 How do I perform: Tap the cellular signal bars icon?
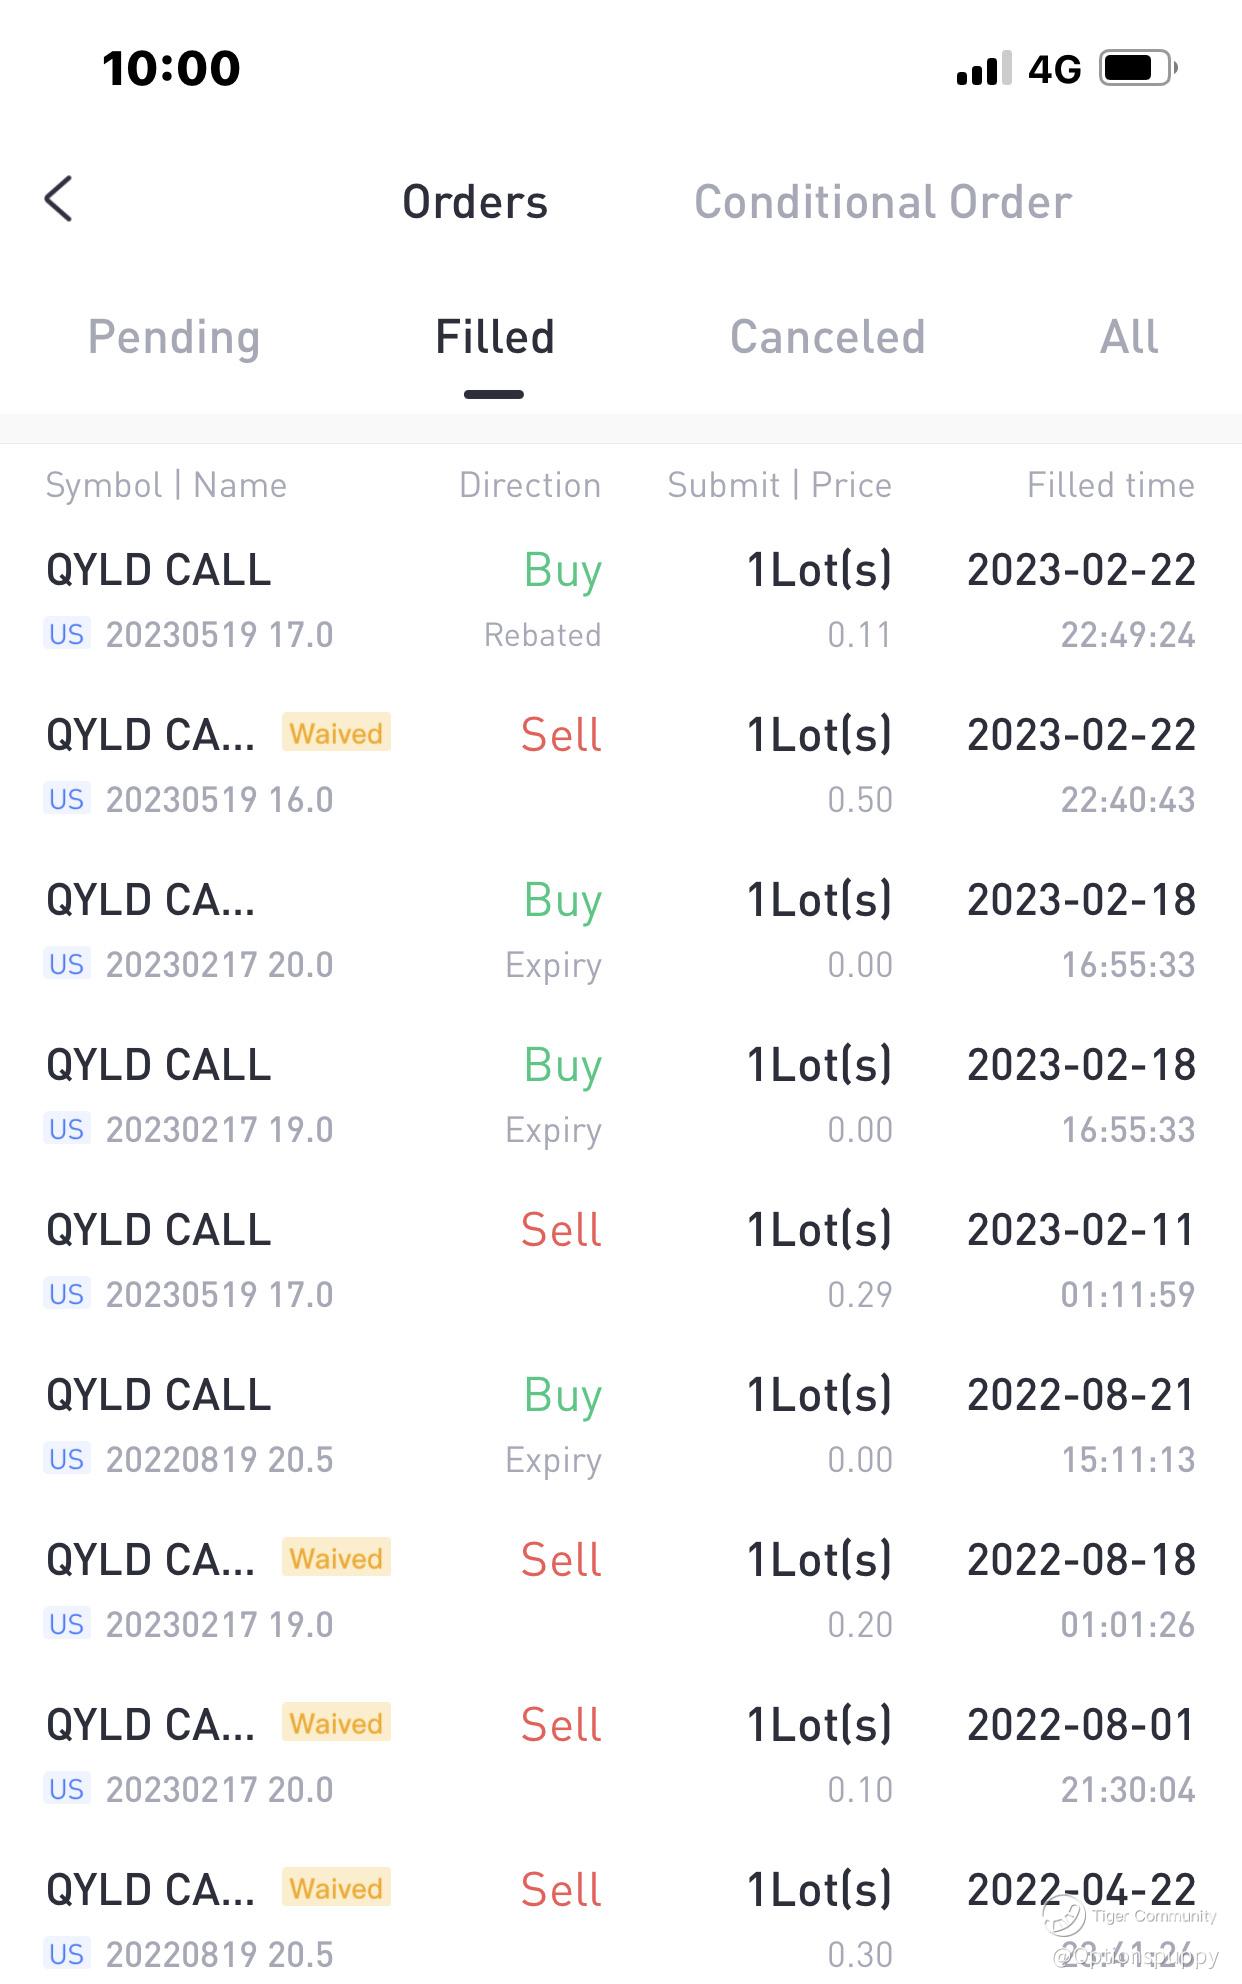[983, 69]
